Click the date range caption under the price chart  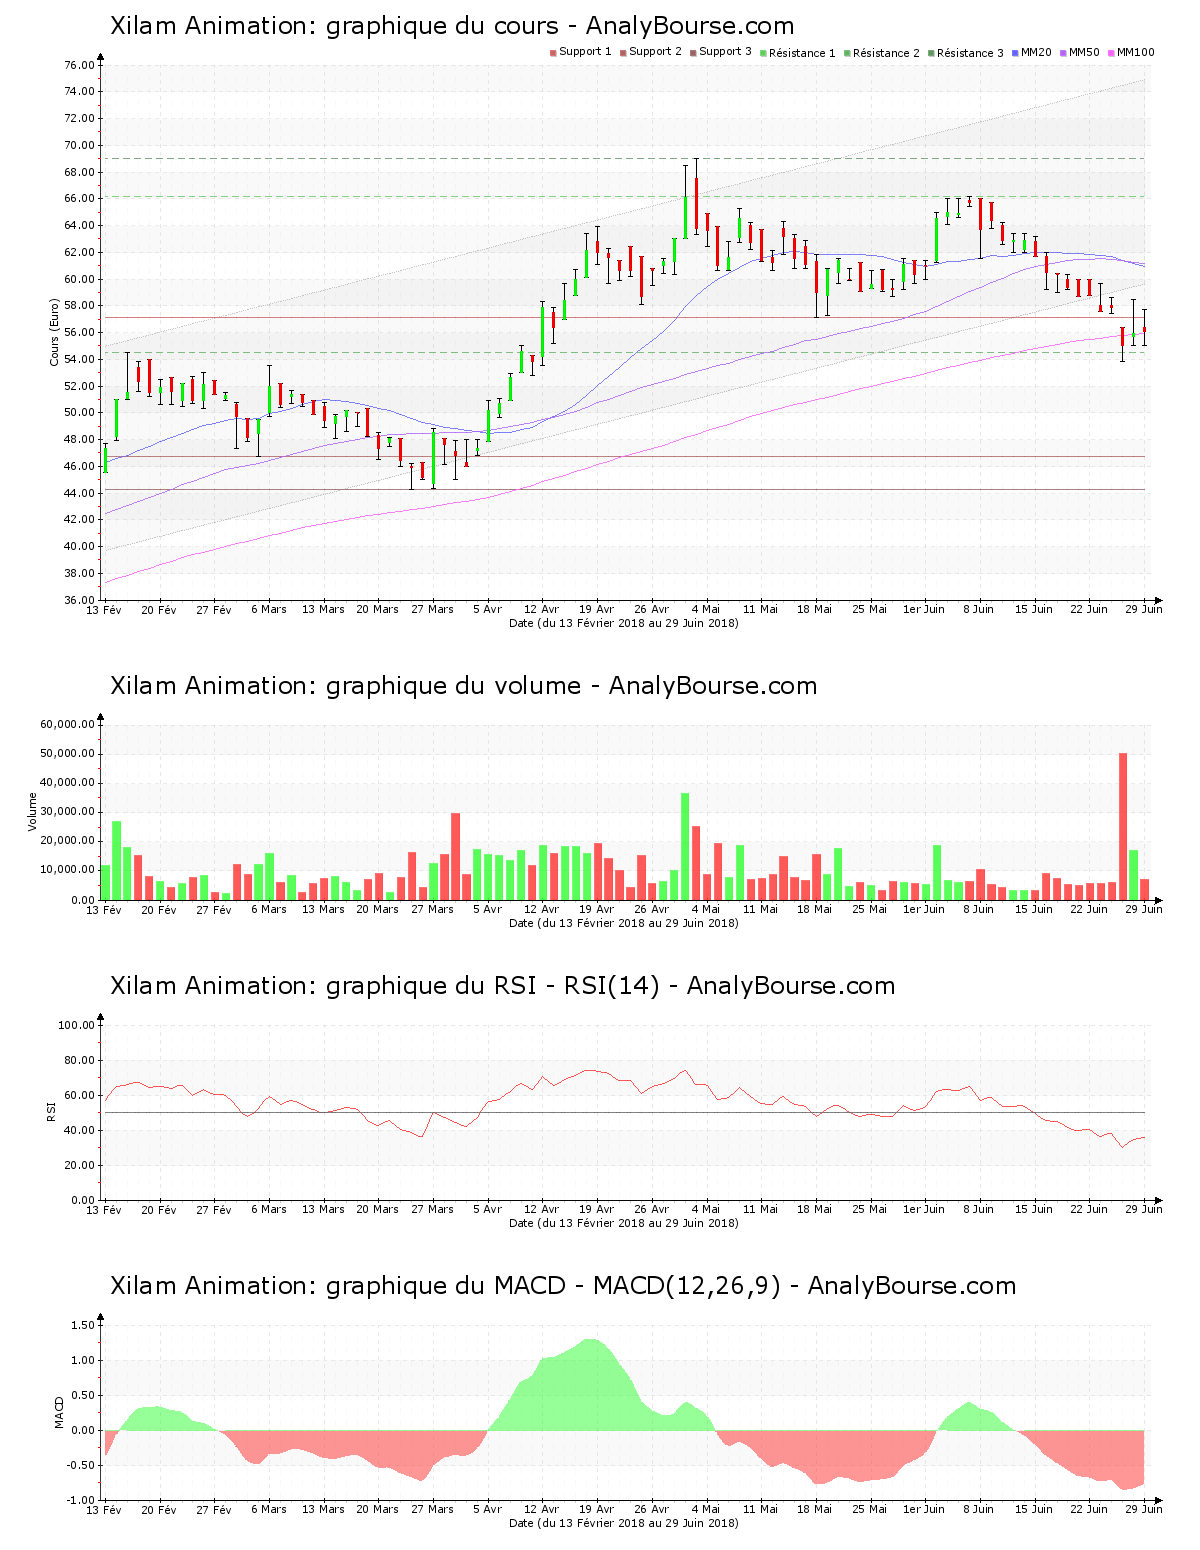(624, 623)
